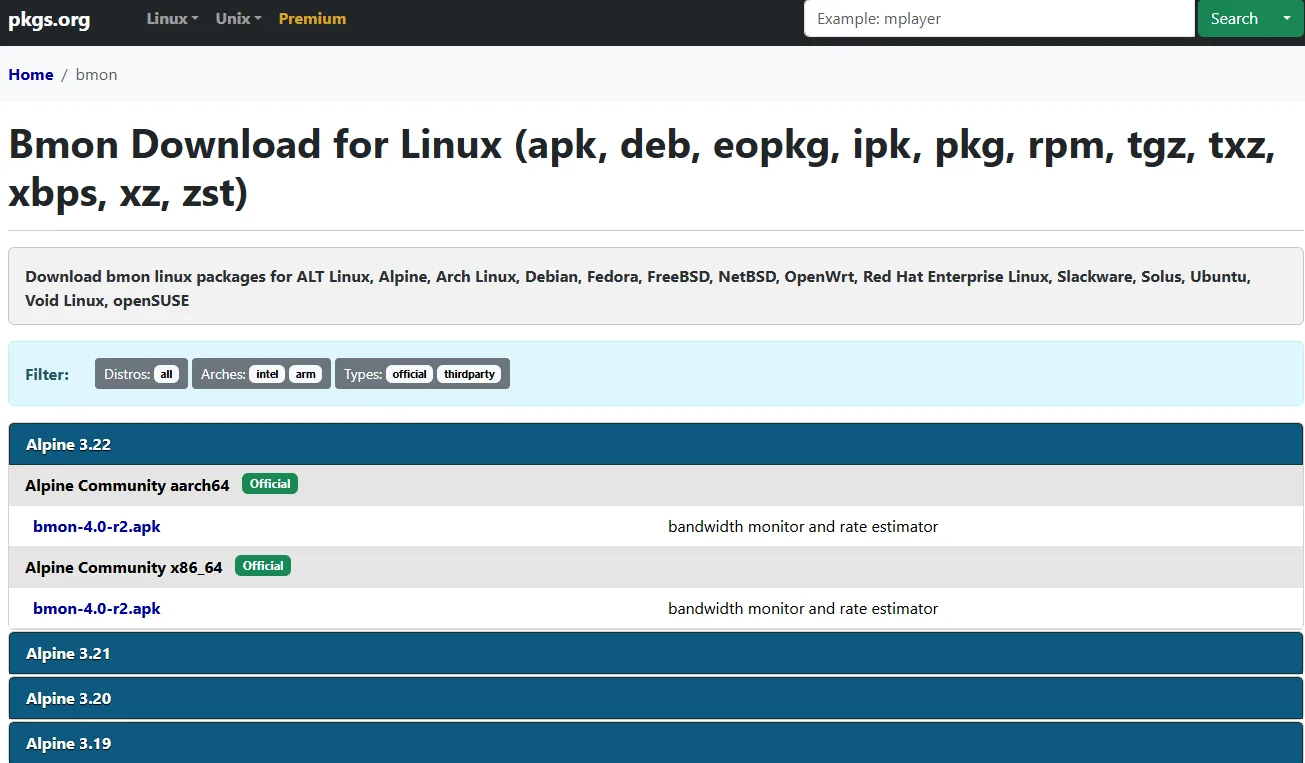Click the 'Filter:' label
Image resolution: width=1305 pixels, height=763 pixels.
coord(47,374)
